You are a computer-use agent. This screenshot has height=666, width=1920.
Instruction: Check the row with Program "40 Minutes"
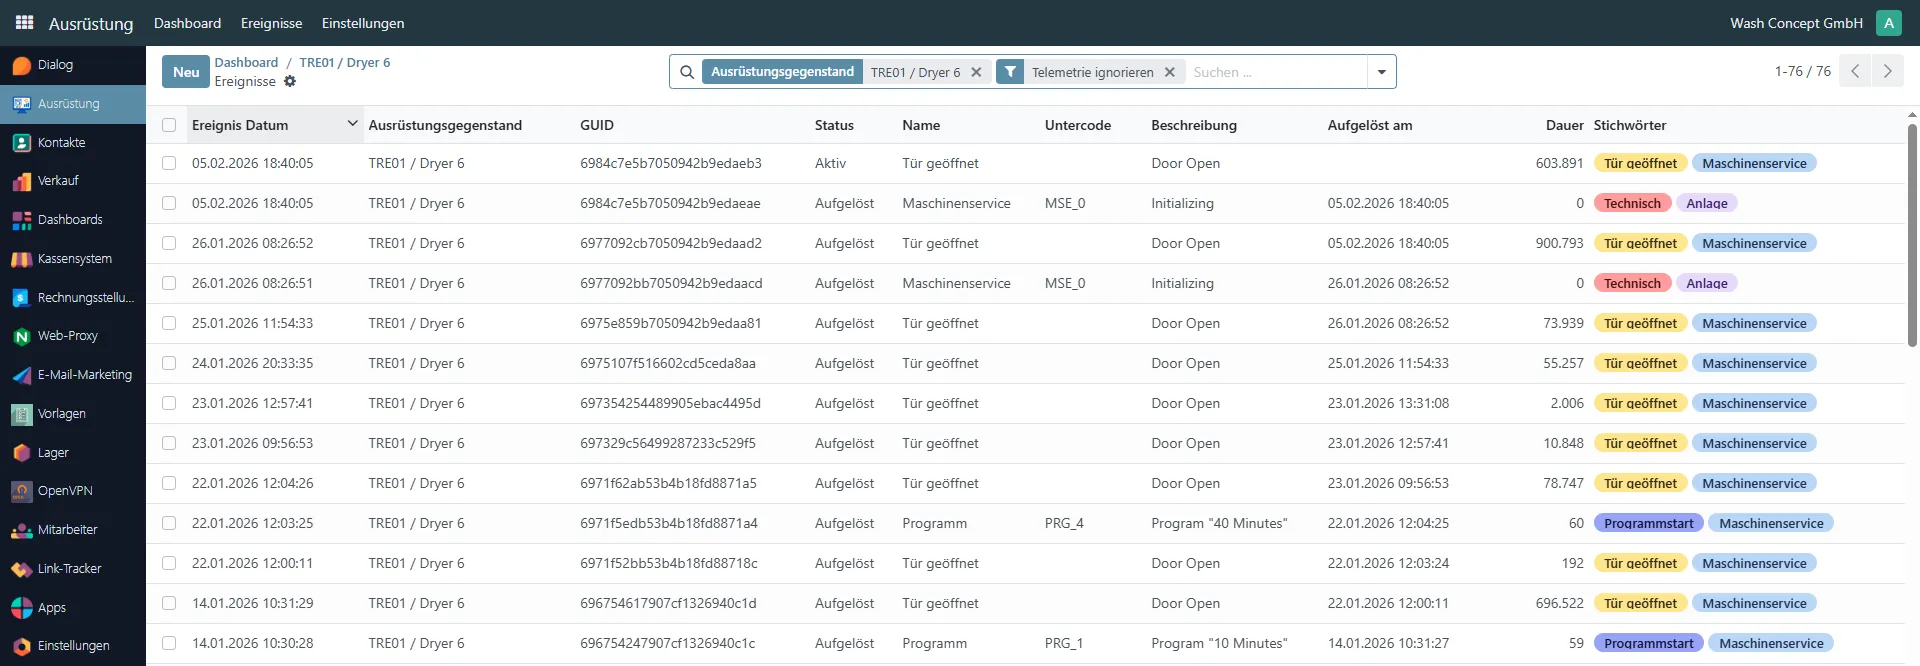coord(169,523)
